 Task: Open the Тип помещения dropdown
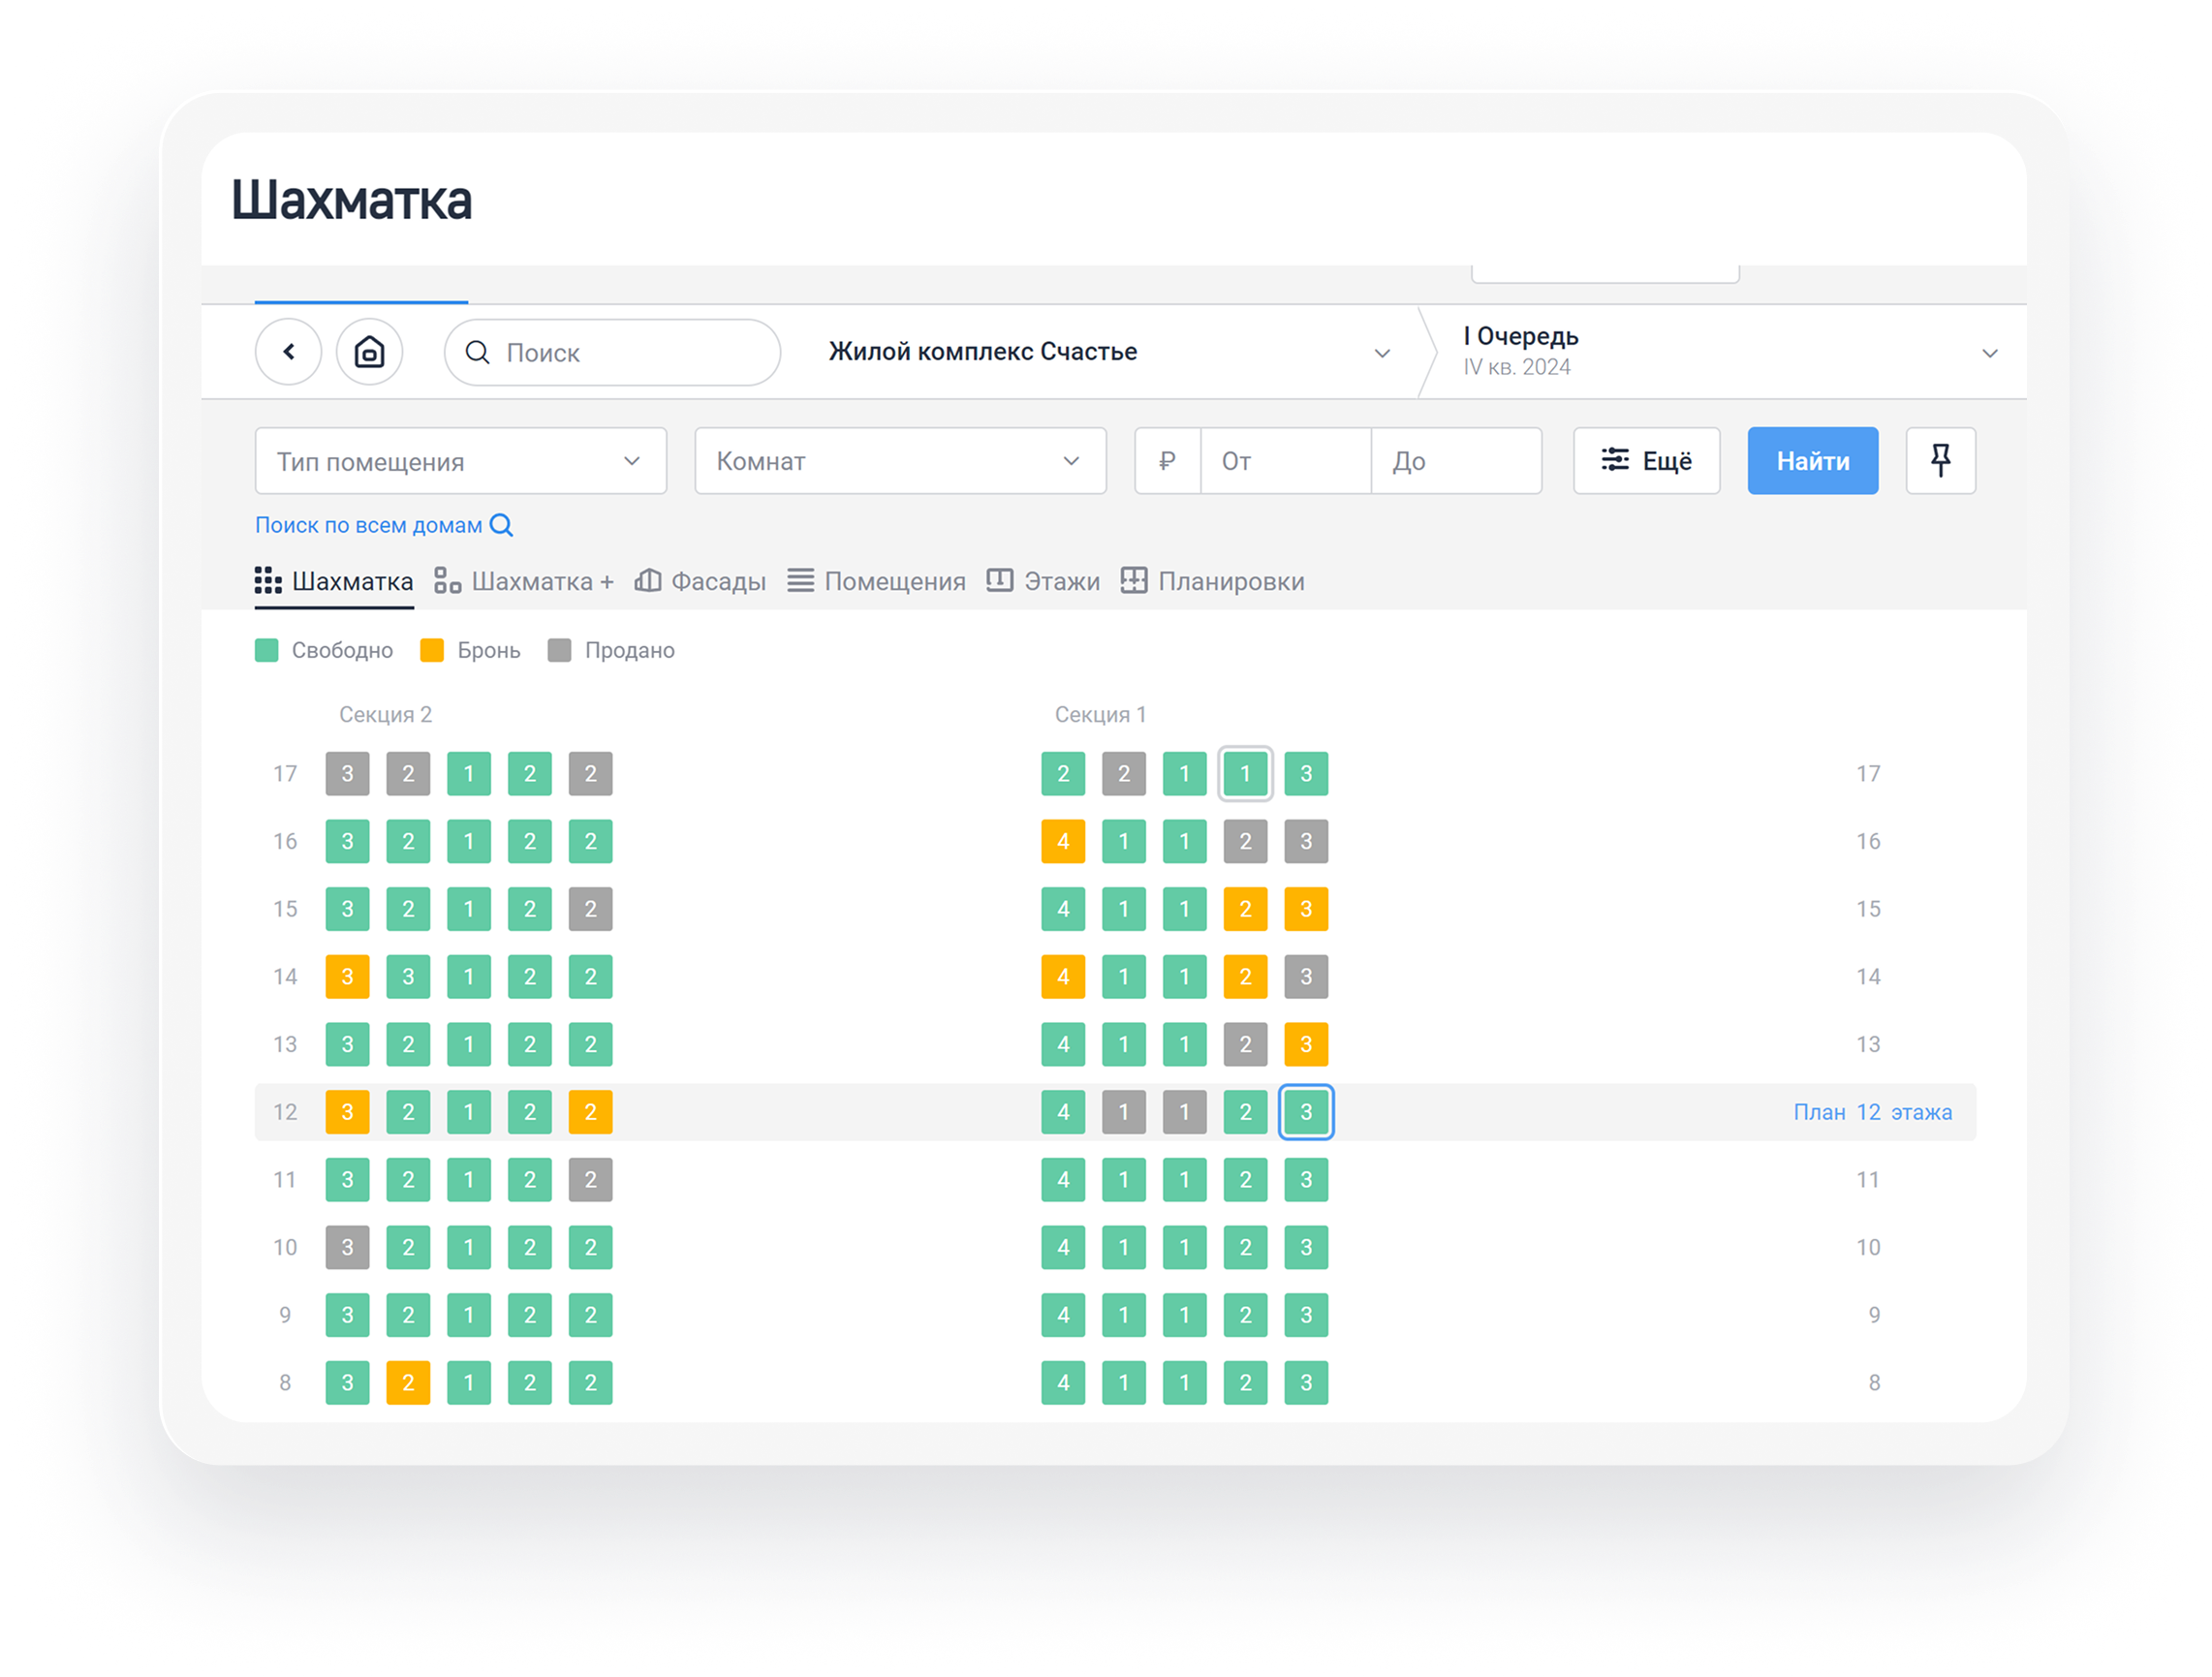[x=460, y=461]
